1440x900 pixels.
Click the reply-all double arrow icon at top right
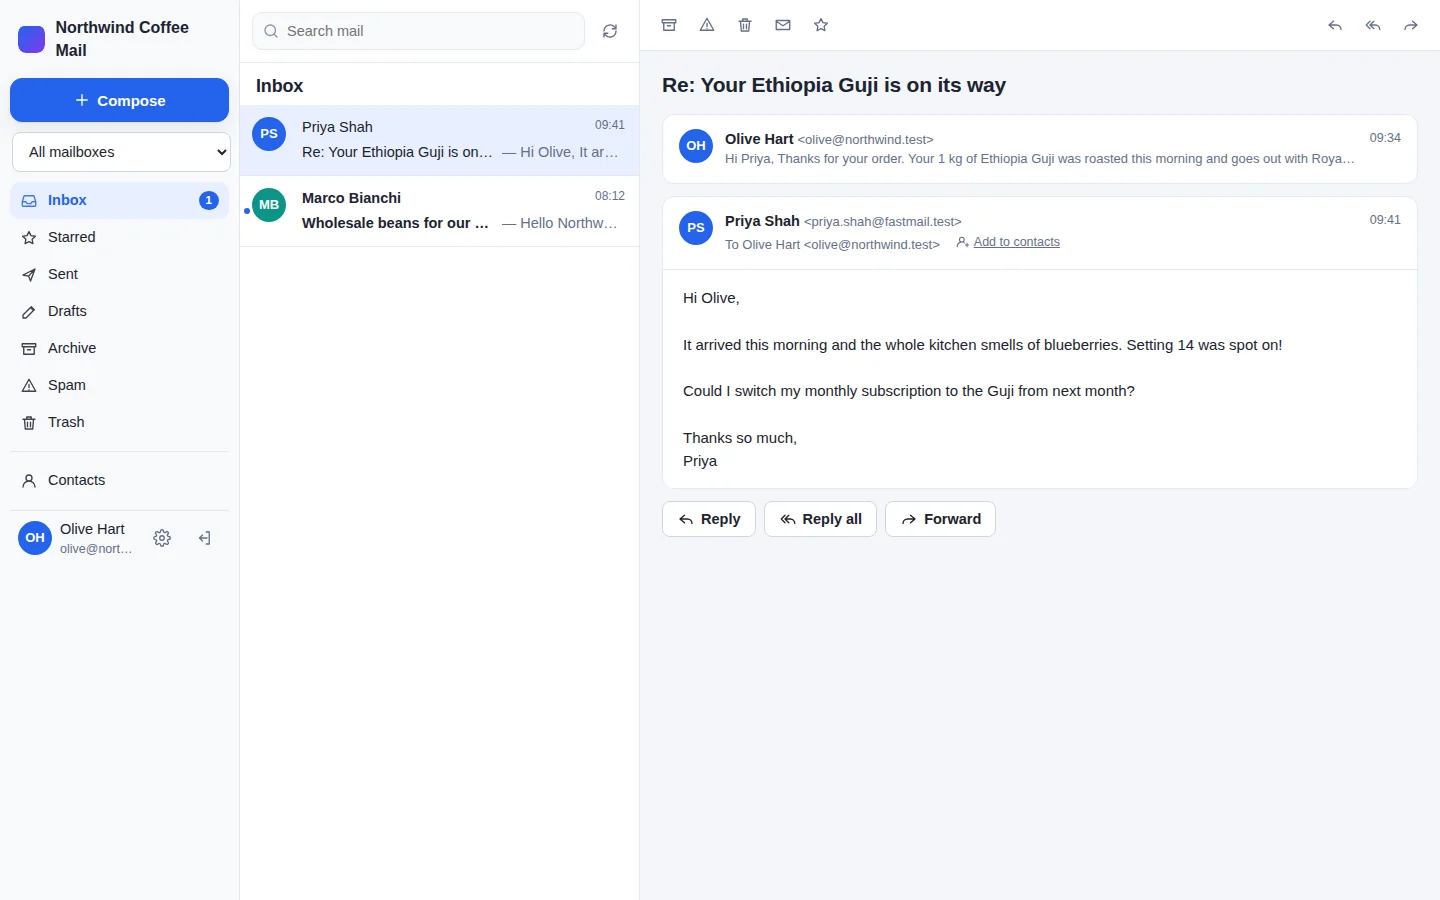(1373, 25)
